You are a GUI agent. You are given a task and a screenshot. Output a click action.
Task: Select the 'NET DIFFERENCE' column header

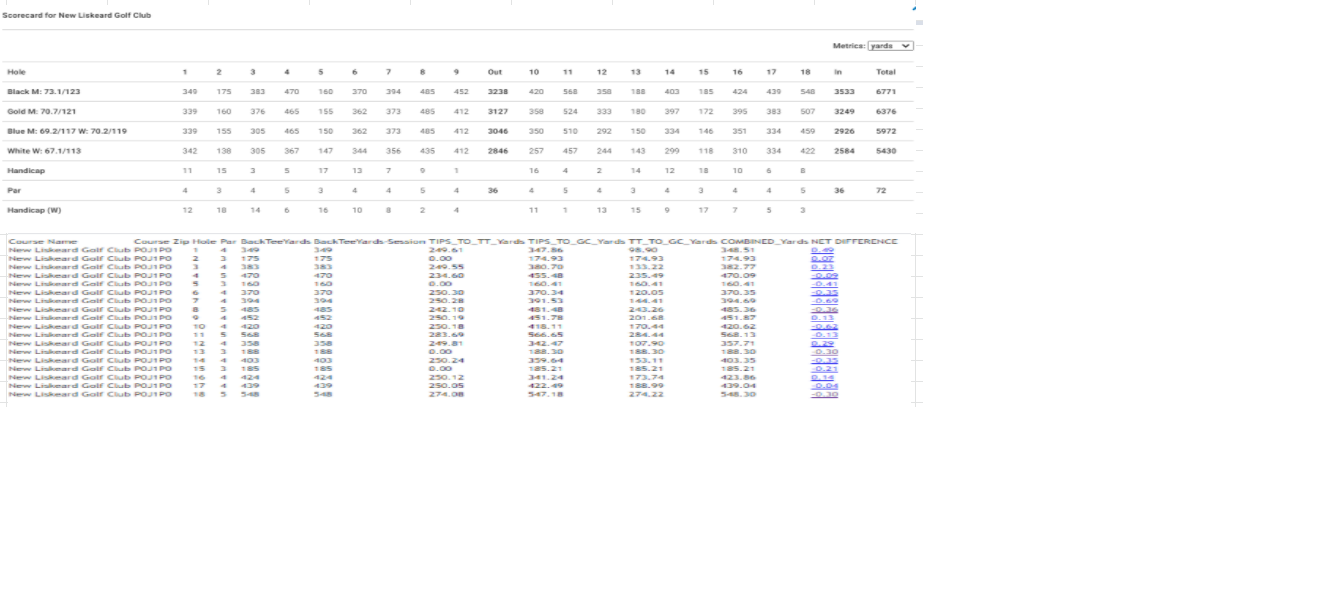tap(855, 241)
